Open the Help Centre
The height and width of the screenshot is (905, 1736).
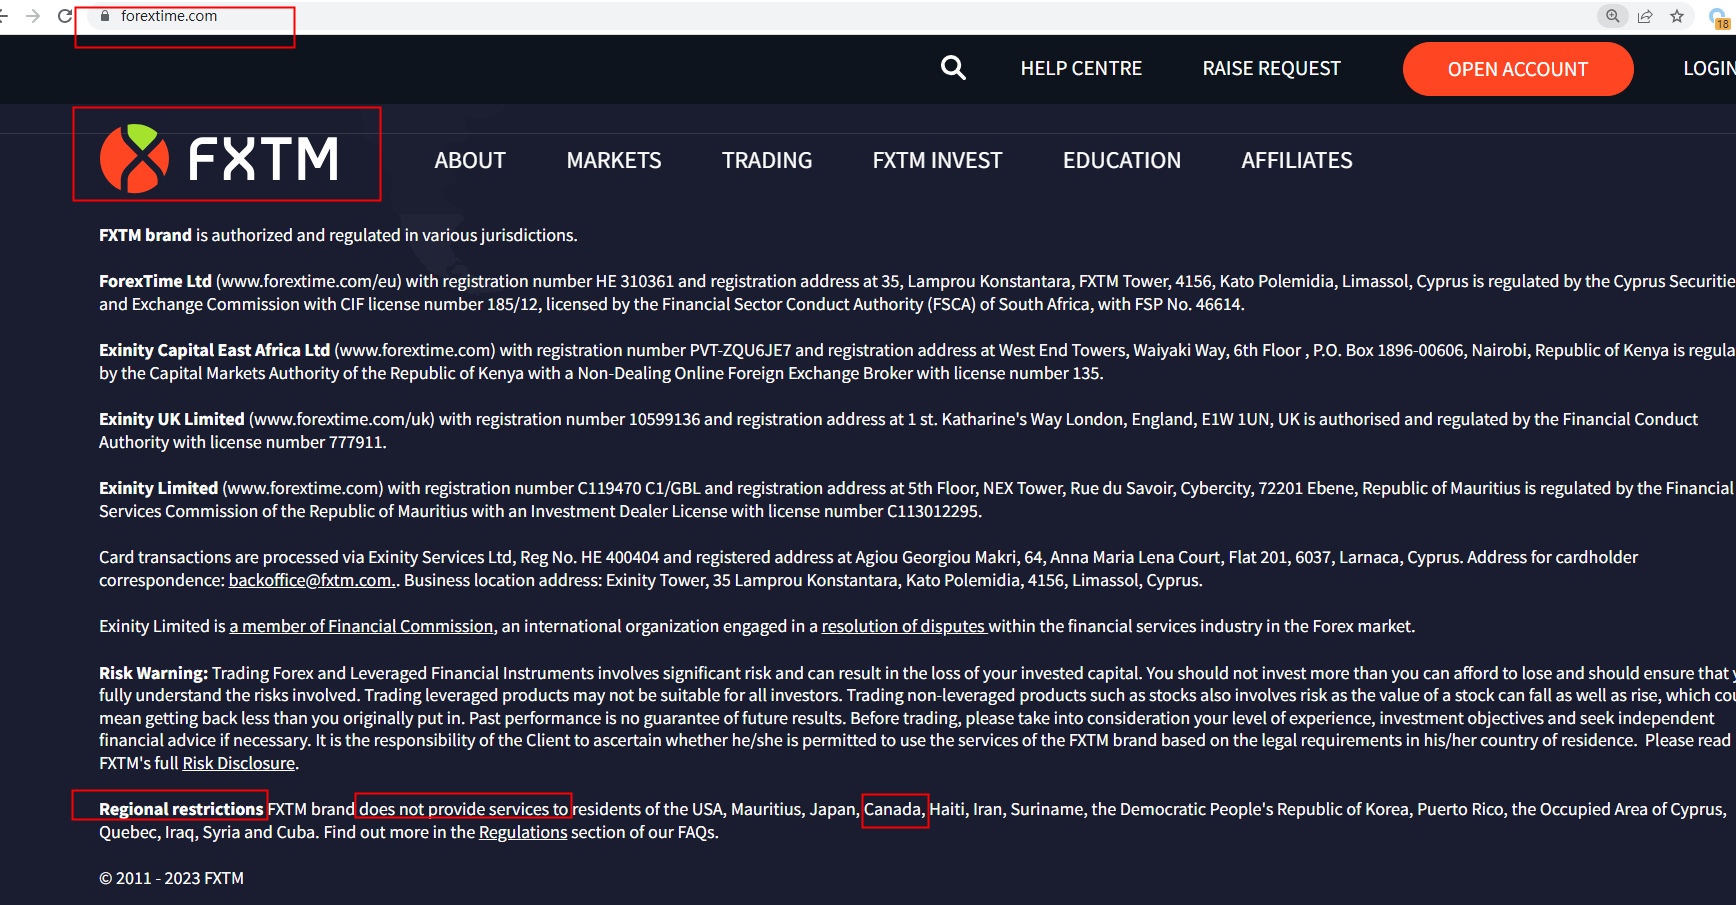1081,69
